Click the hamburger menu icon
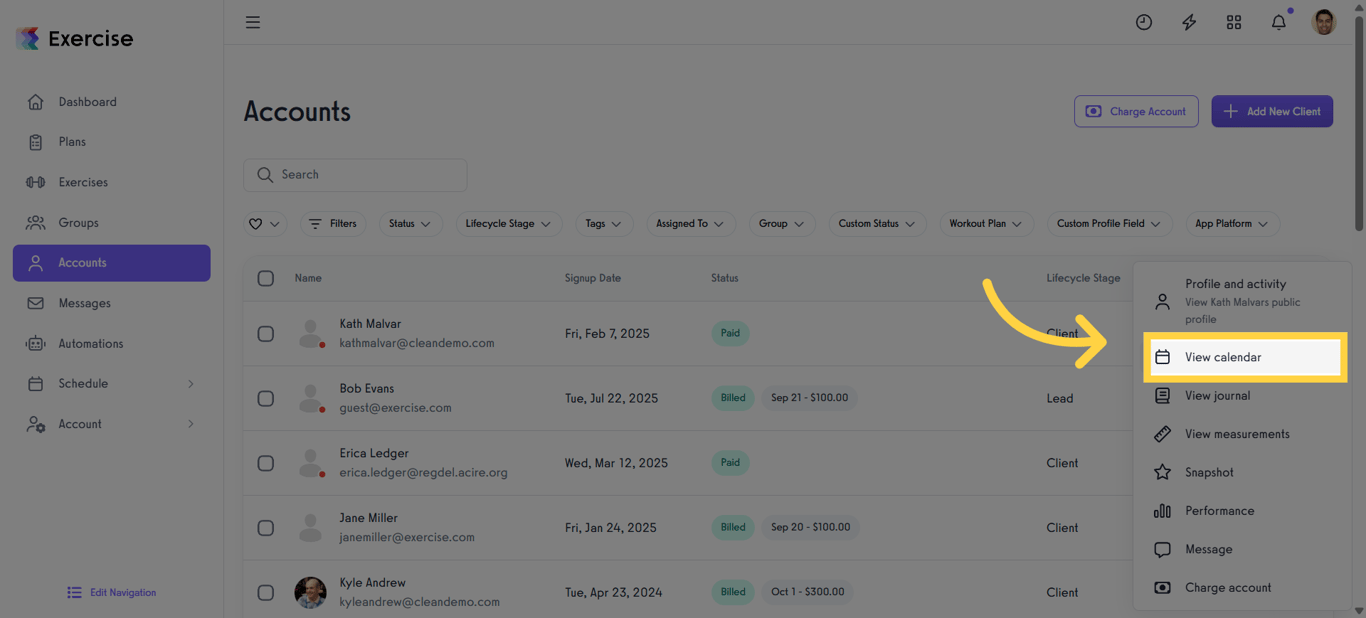Image resolution: width=1366 pixels, height=618 pixels. 252,21
